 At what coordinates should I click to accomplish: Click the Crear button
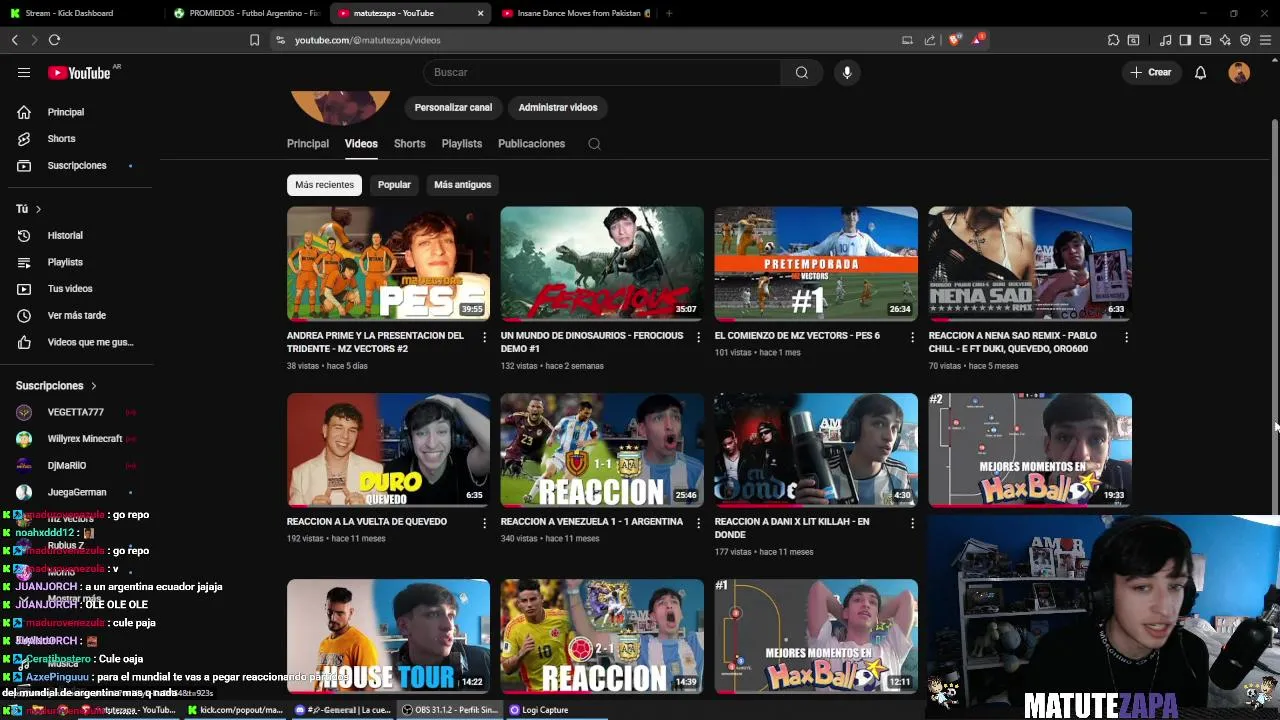[1150, 72]
